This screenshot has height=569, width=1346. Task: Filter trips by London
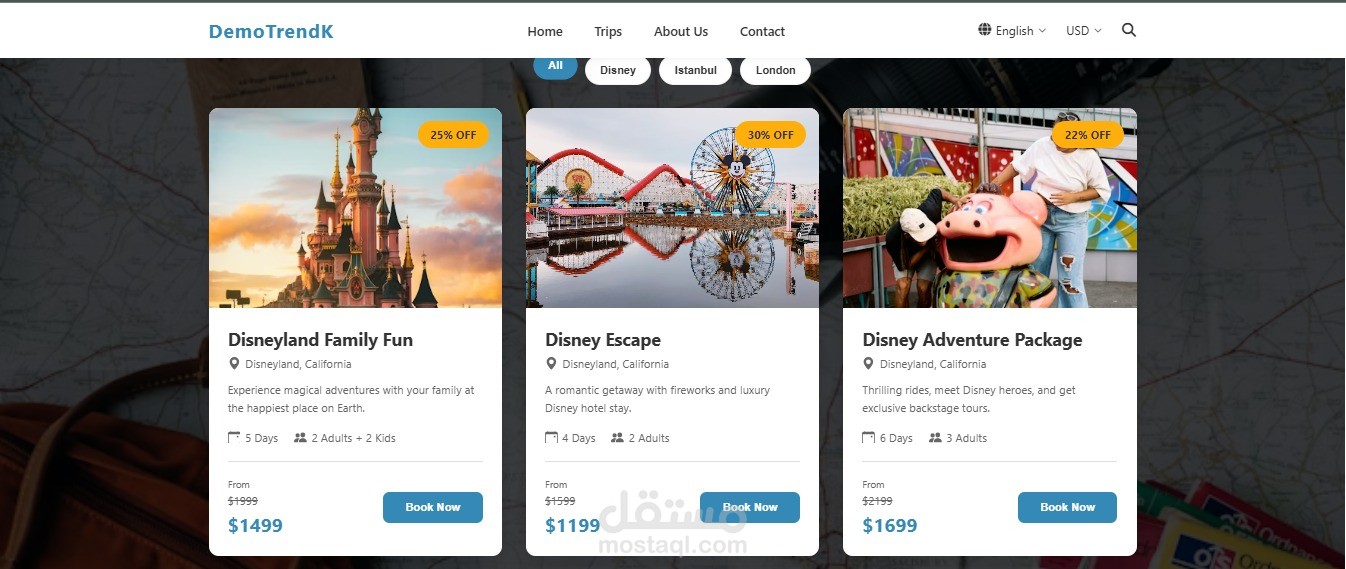[775, 70]
